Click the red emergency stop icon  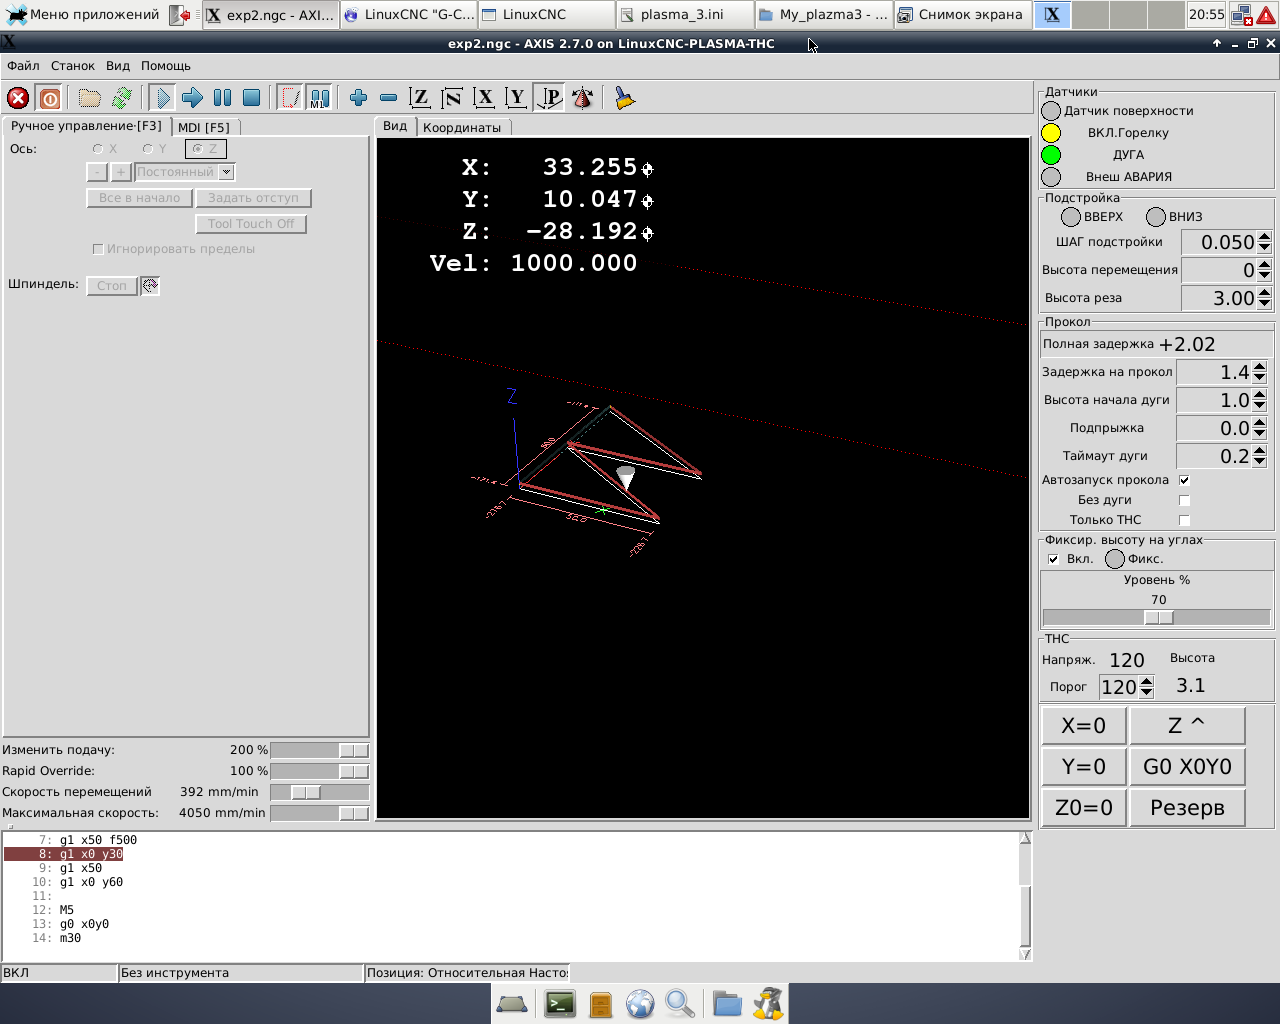tap(18, 98)
